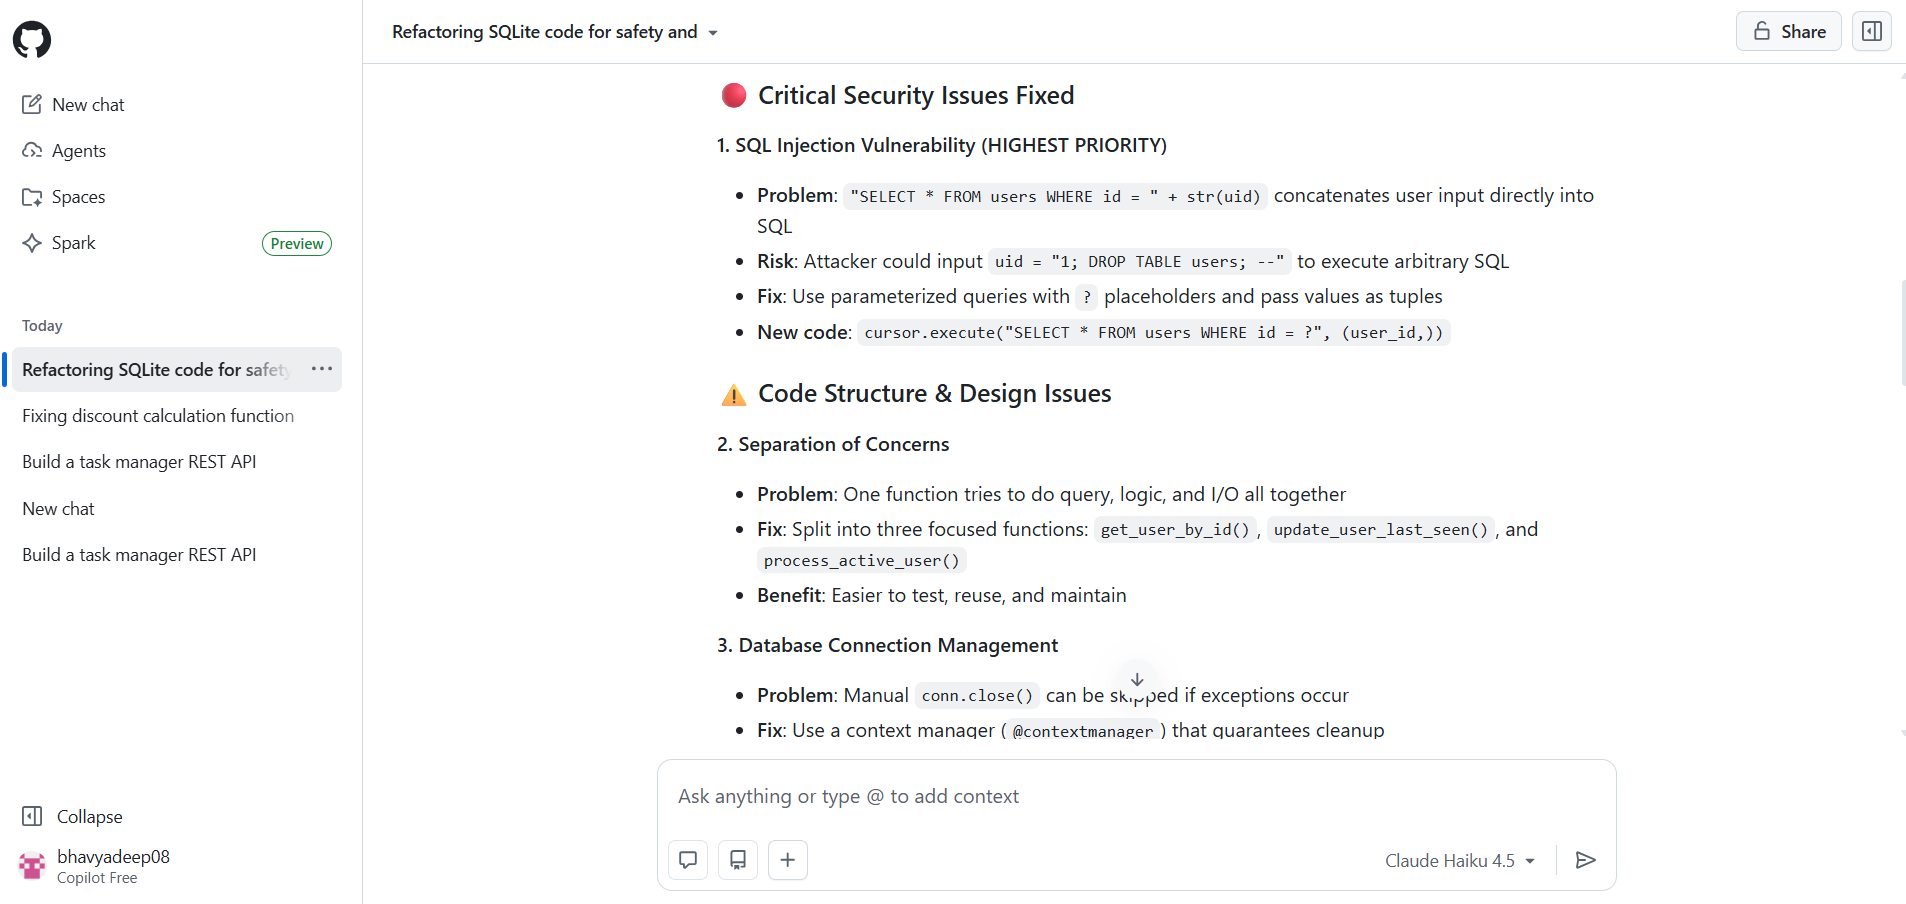Click the feedback speech-bubble icon
The width and height of the screenshot is (1906, 904).
pyautogui.click(x=688, y=859)
